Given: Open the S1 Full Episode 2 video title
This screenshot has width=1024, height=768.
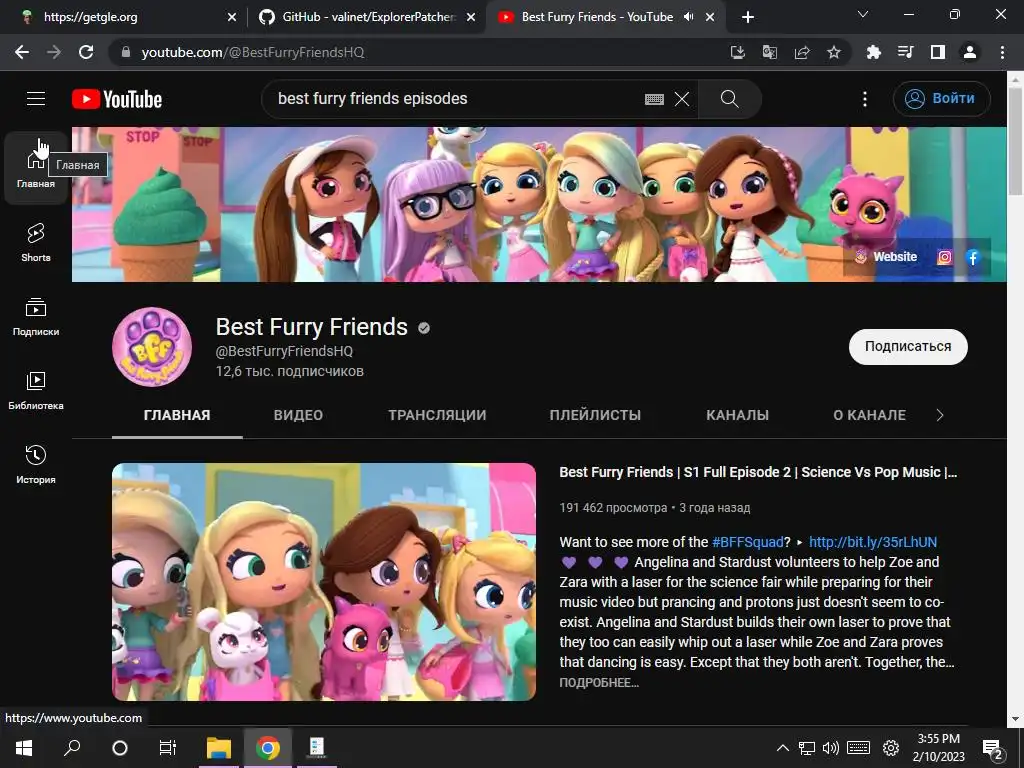Looking at the screenshot, I should click(x=758, y=472).
